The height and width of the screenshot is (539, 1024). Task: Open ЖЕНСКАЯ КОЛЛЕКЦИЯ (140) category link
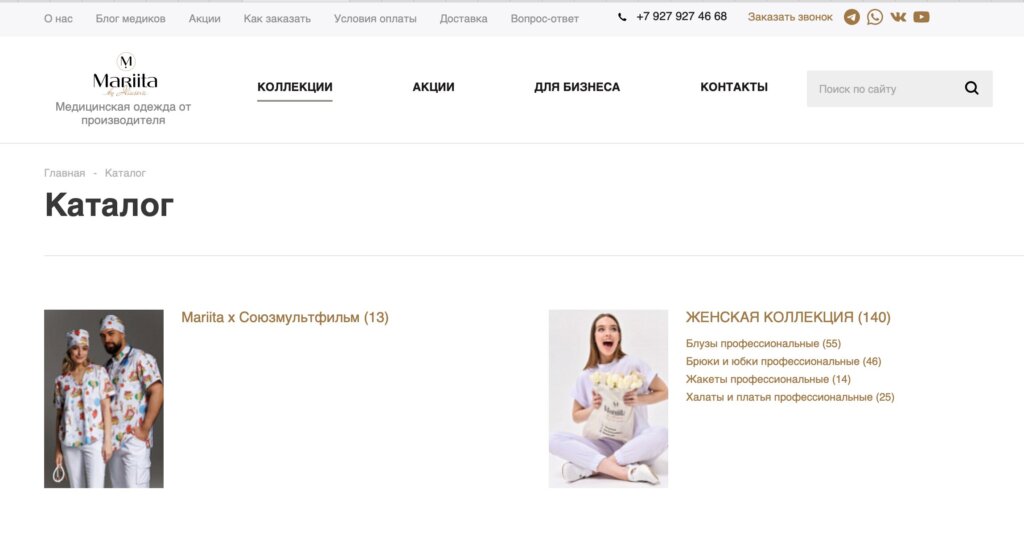pos(788,318)
